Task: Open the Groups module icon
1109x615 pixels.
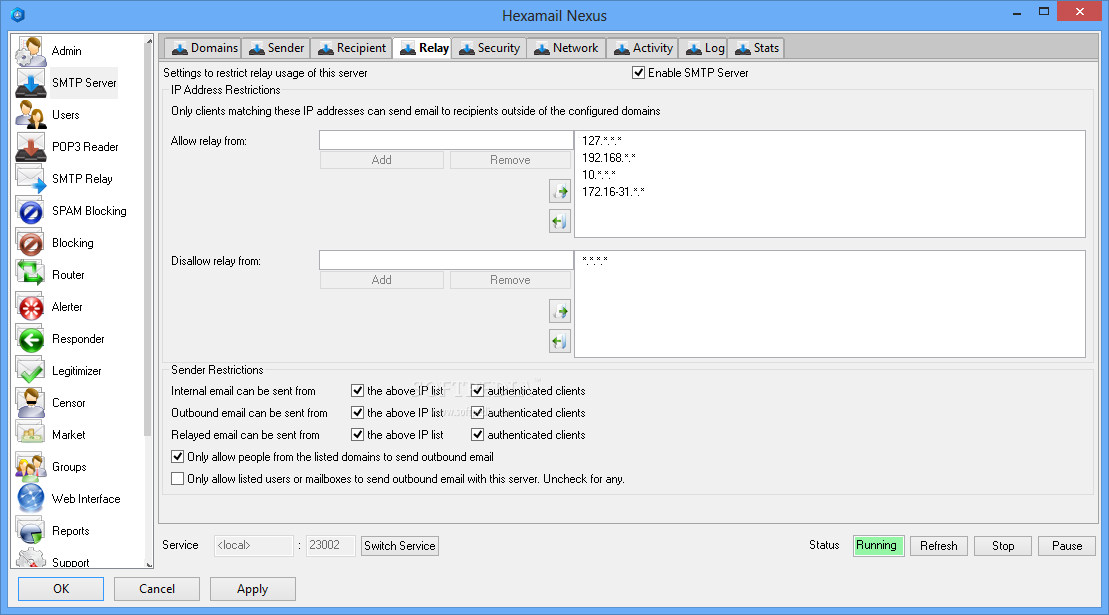Action: tap(30, 467)
